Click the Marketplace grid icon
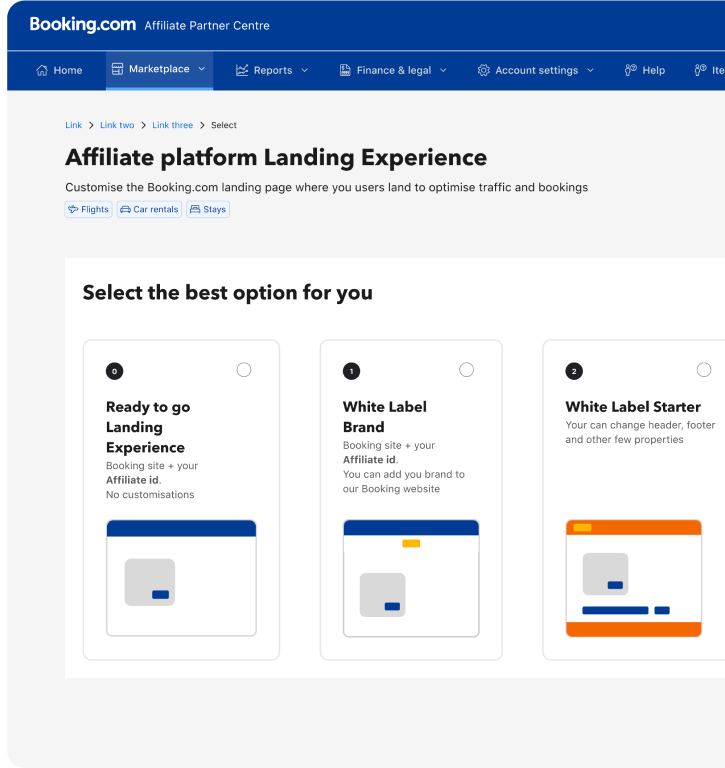The width and height of the screenshot is (725, 768). 117,69
